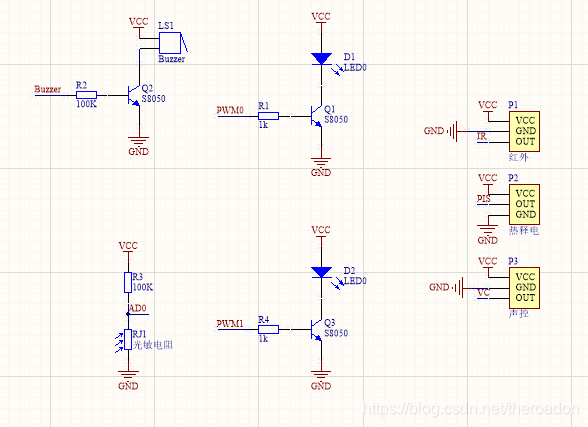This screenshot has width=588, height=427.
Task: Click the GND symbol under P2
Action: pyautogui.click(x=488, y=235)
